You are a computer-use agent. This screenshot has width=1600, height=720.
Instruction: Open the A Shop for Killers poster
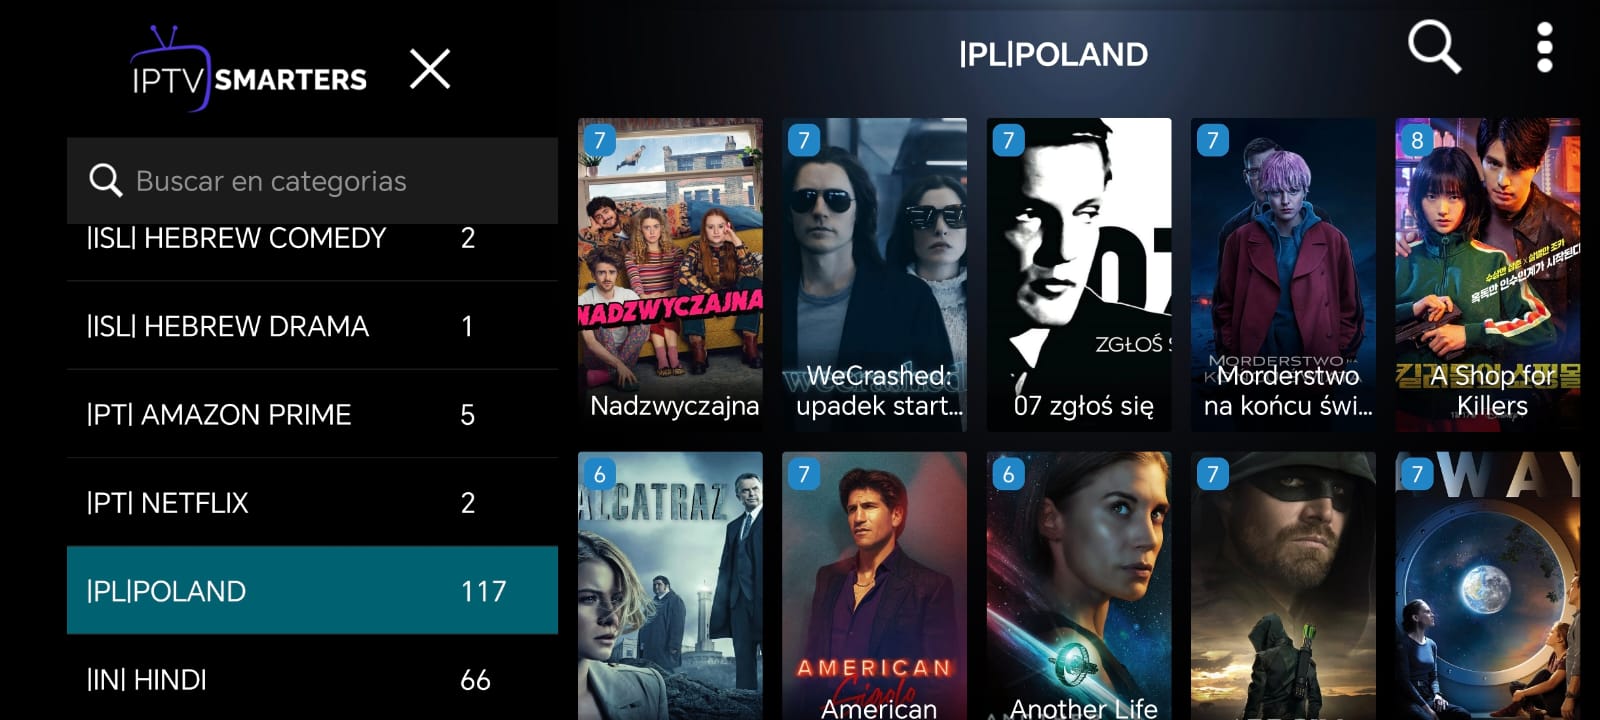1488,275
